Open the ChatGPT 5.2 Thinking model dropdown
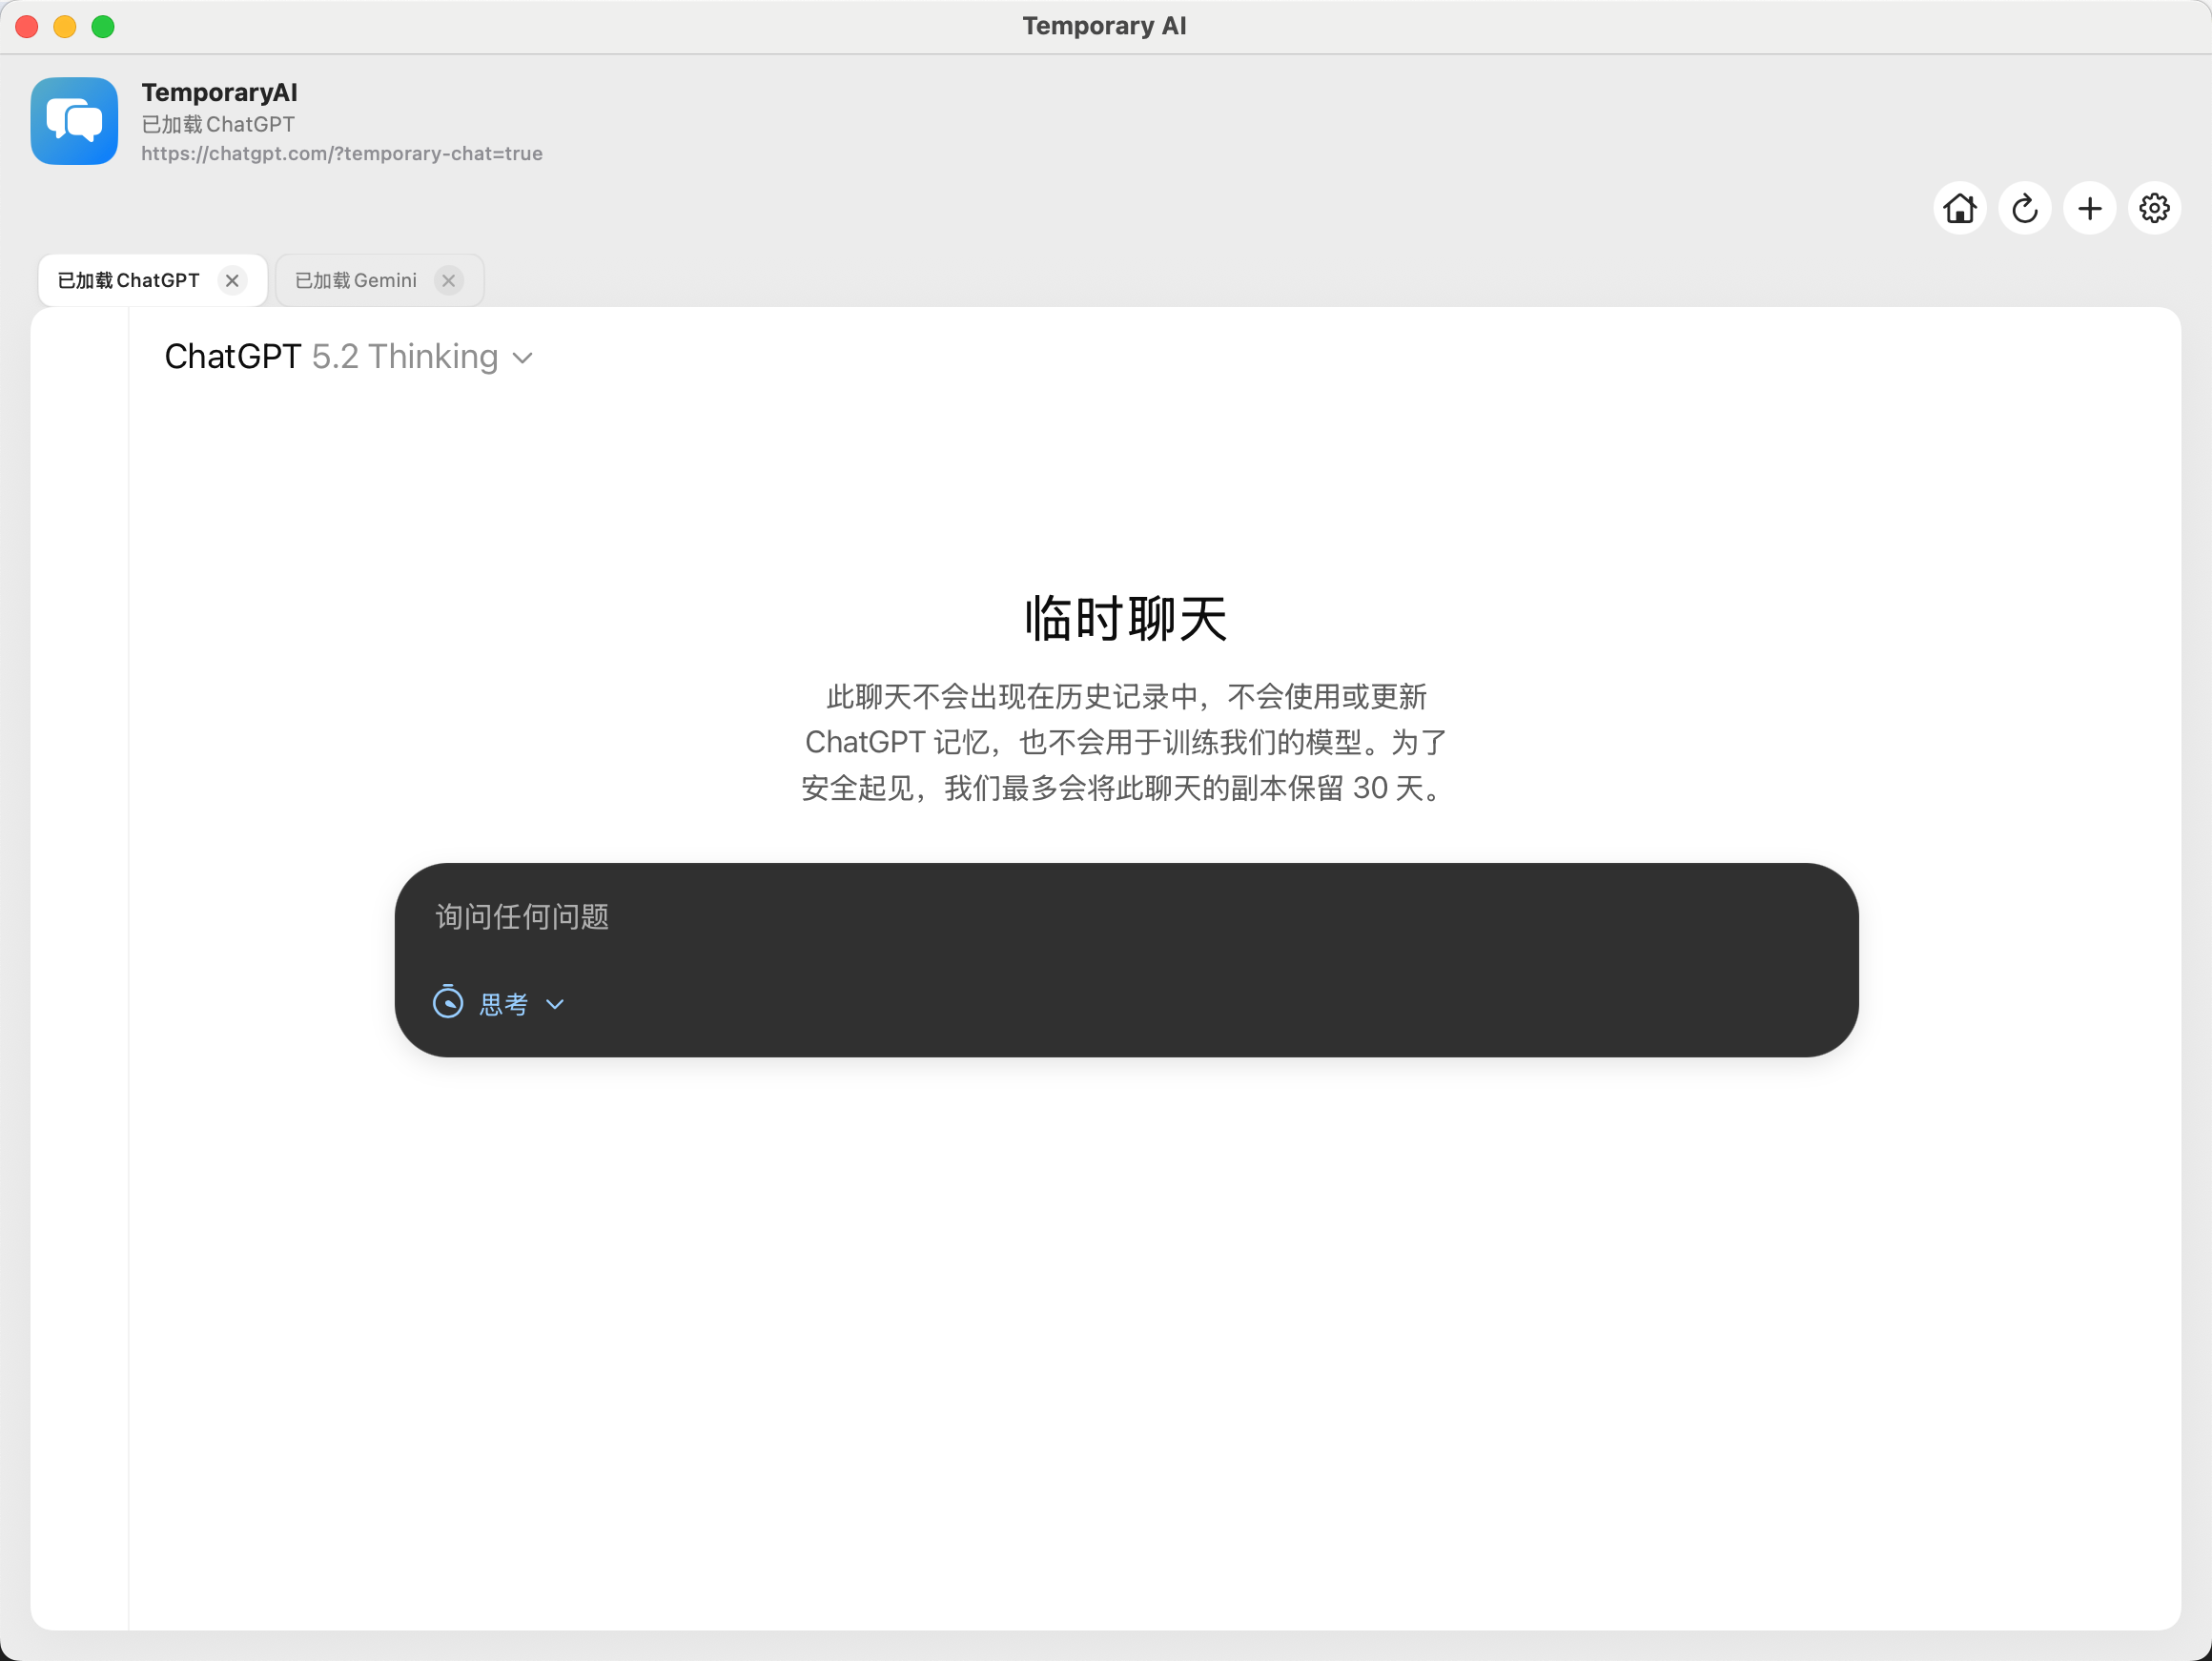 (x=347, y=356)
